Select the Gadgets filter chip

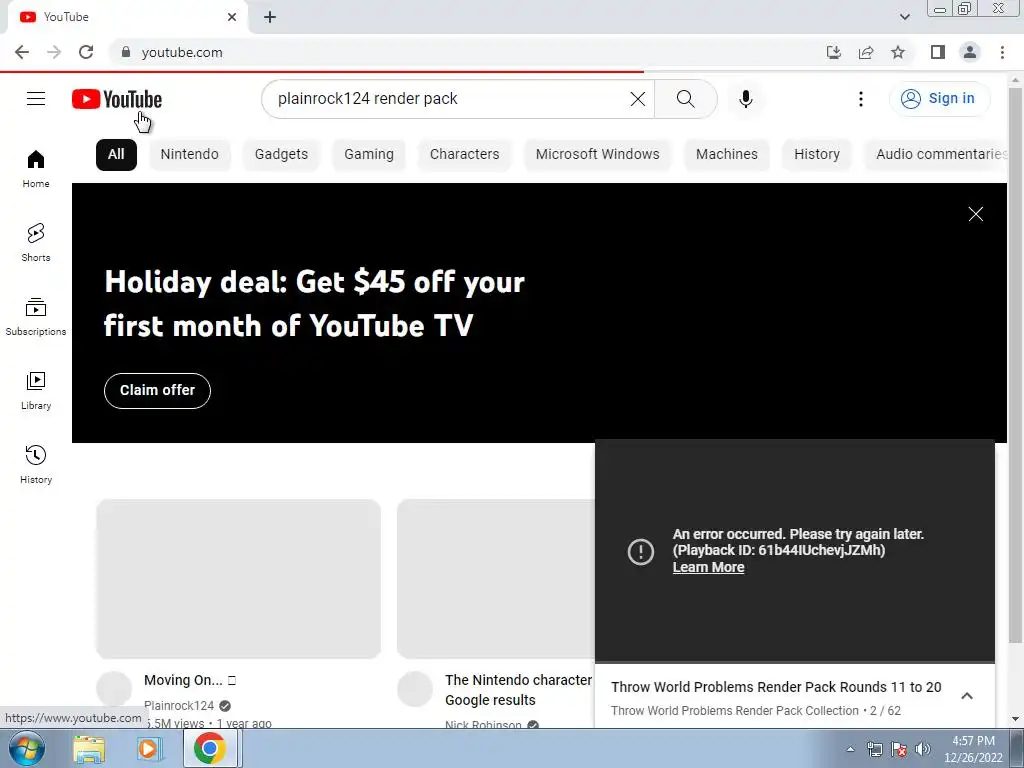281,155
